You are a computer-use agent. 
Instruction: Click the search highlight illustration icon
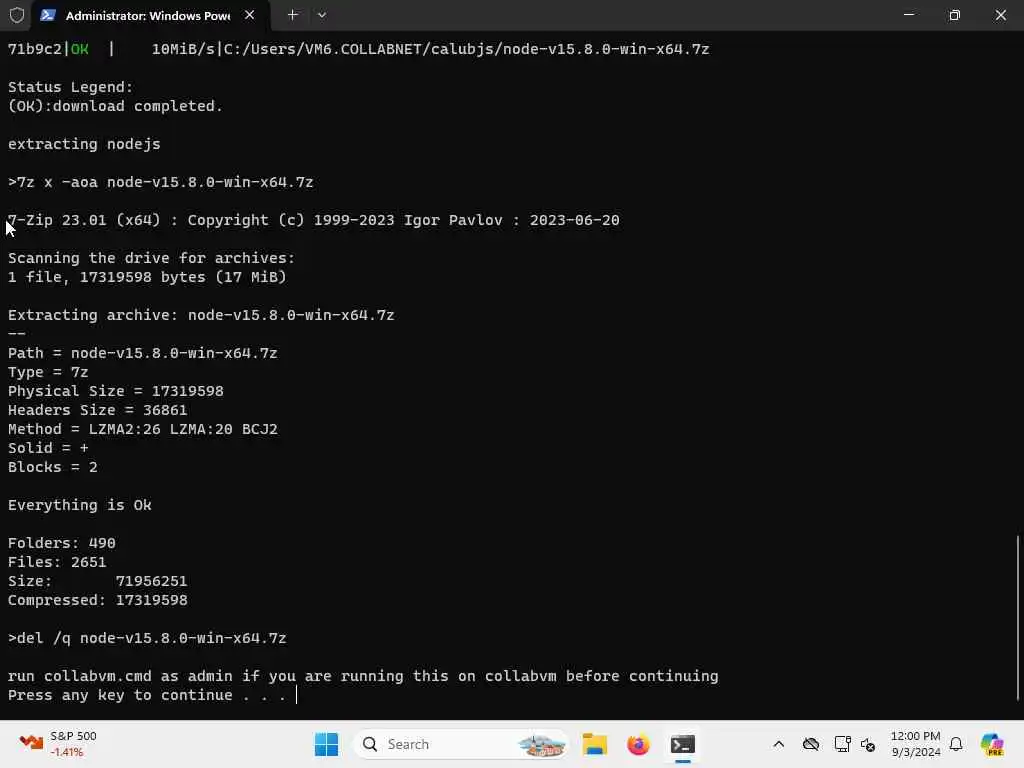click(541, 744)
